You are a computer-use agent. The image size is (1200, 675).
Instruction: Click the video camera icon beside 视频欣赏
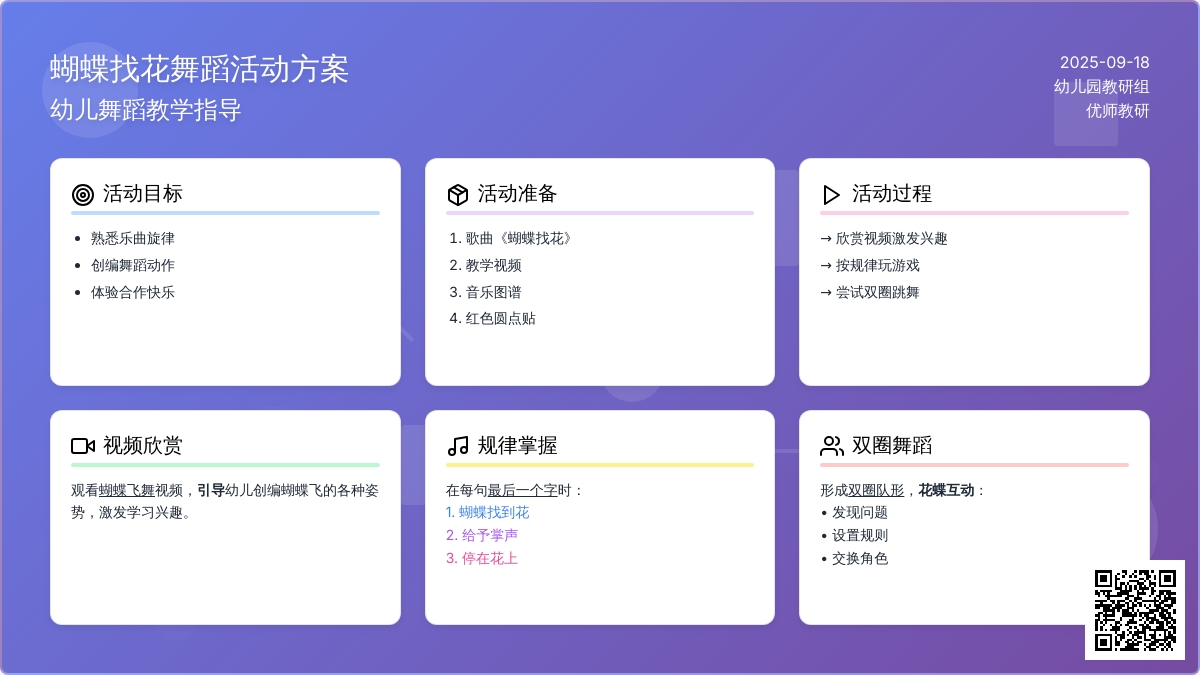pyautogui.click(x=83, y=446)
